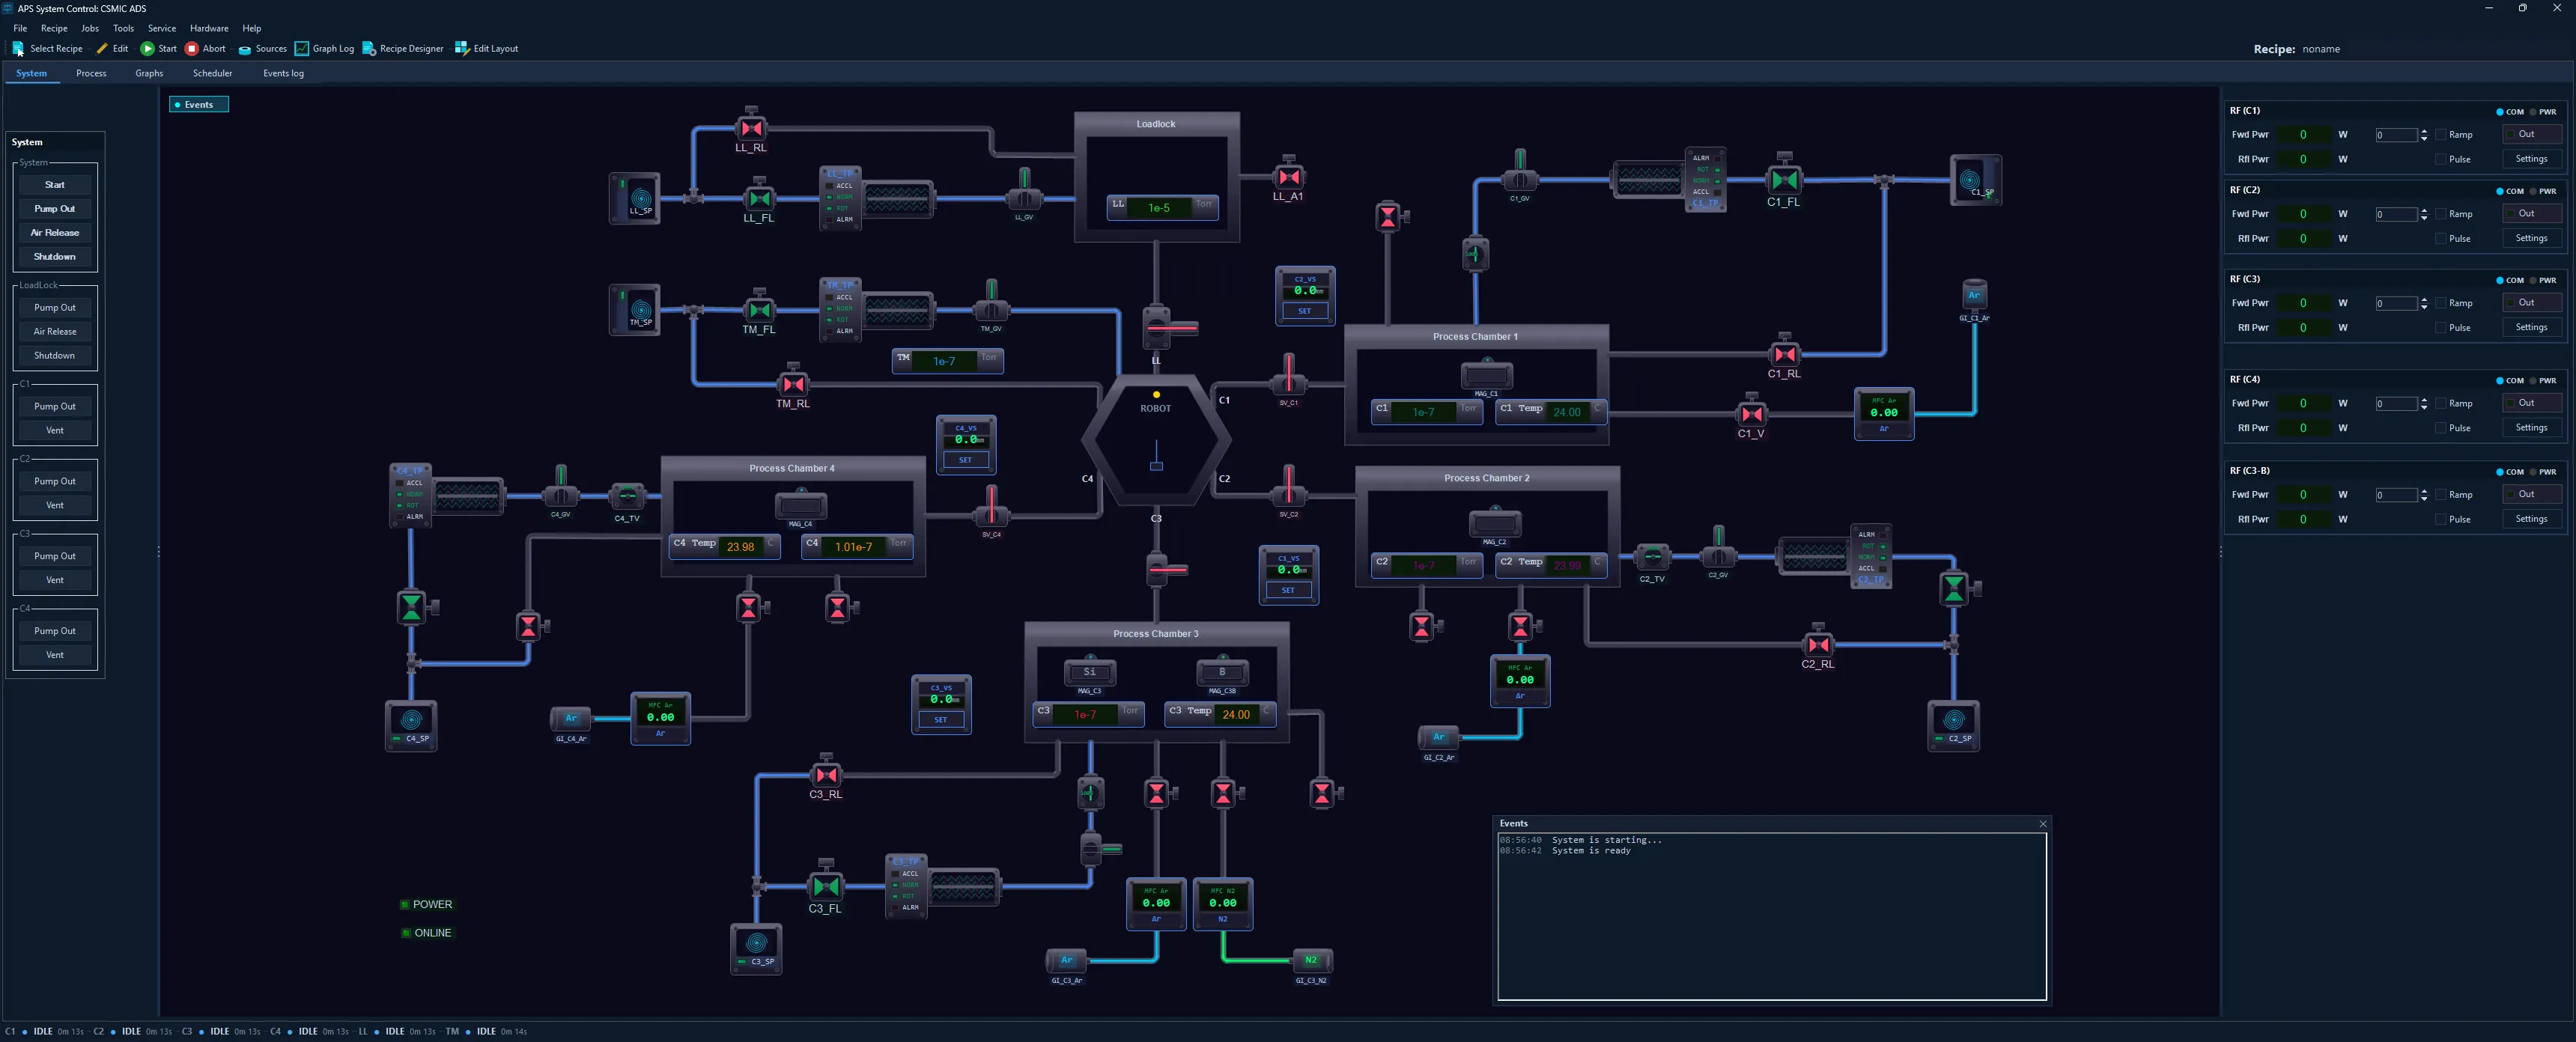
Task: Open the File menu
Action: click(x=20, y=28)
